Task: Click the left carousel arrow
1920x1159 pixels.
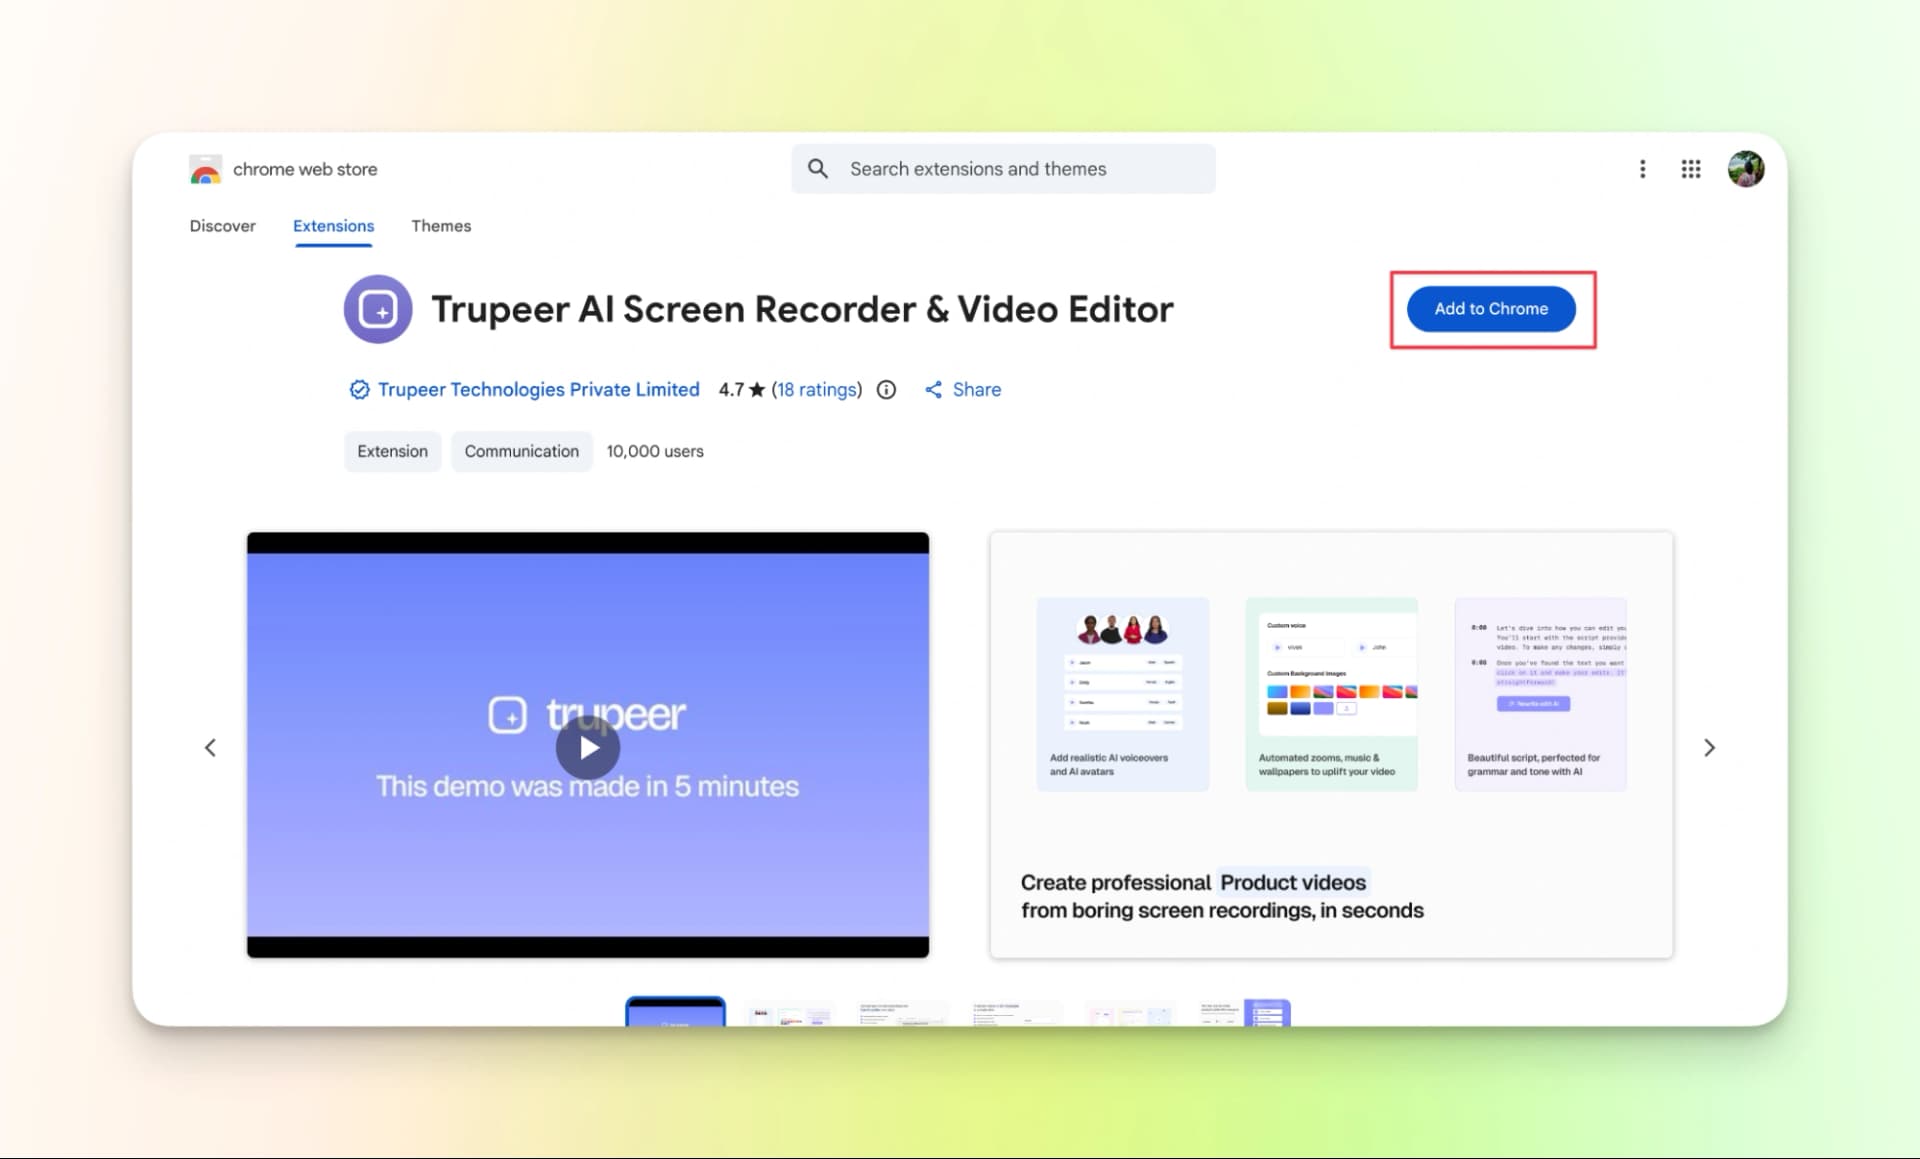Action: [211, 747]
